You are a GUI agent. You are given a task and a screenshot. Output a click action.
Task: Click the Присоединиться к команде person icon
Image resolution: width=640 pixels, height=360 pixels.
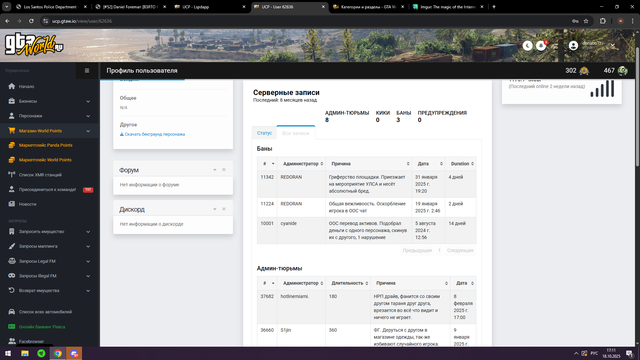point(11,189)
